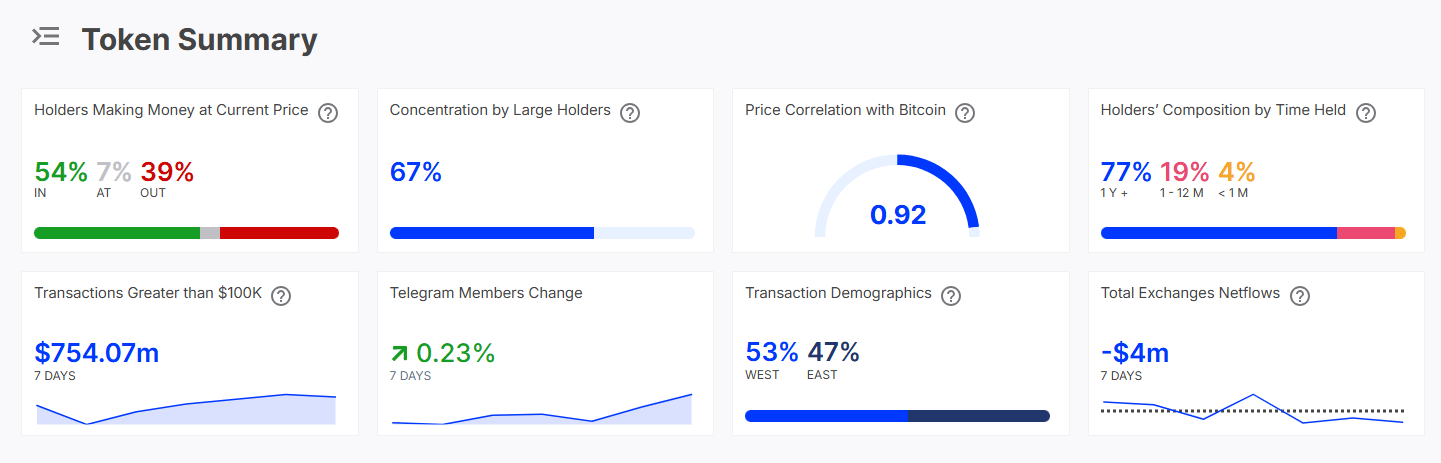Show info for Holders' Composition by Time Held
1441x463 pixels.
(x=1366, y=113)
